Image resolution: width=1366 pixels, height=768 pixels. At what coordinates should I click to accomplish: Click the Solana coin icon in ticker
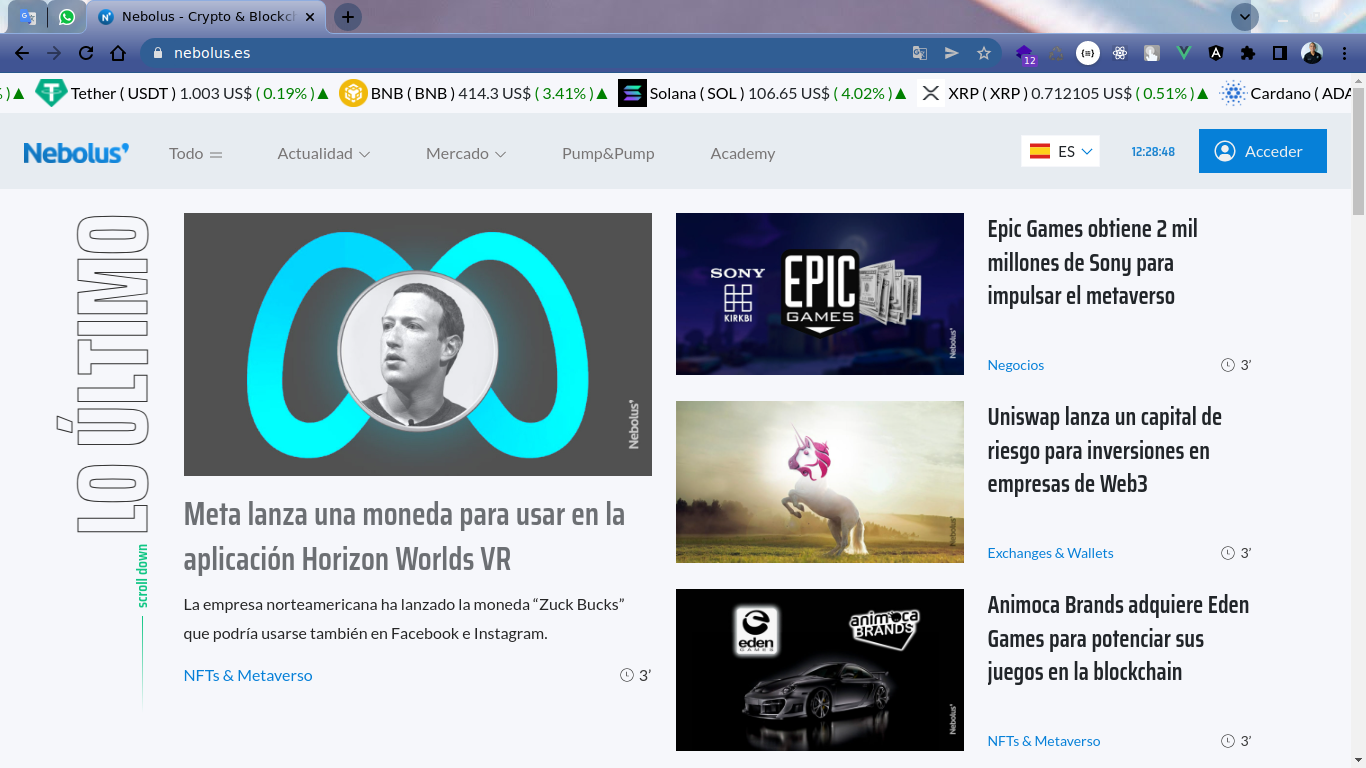tap(632, 93)
